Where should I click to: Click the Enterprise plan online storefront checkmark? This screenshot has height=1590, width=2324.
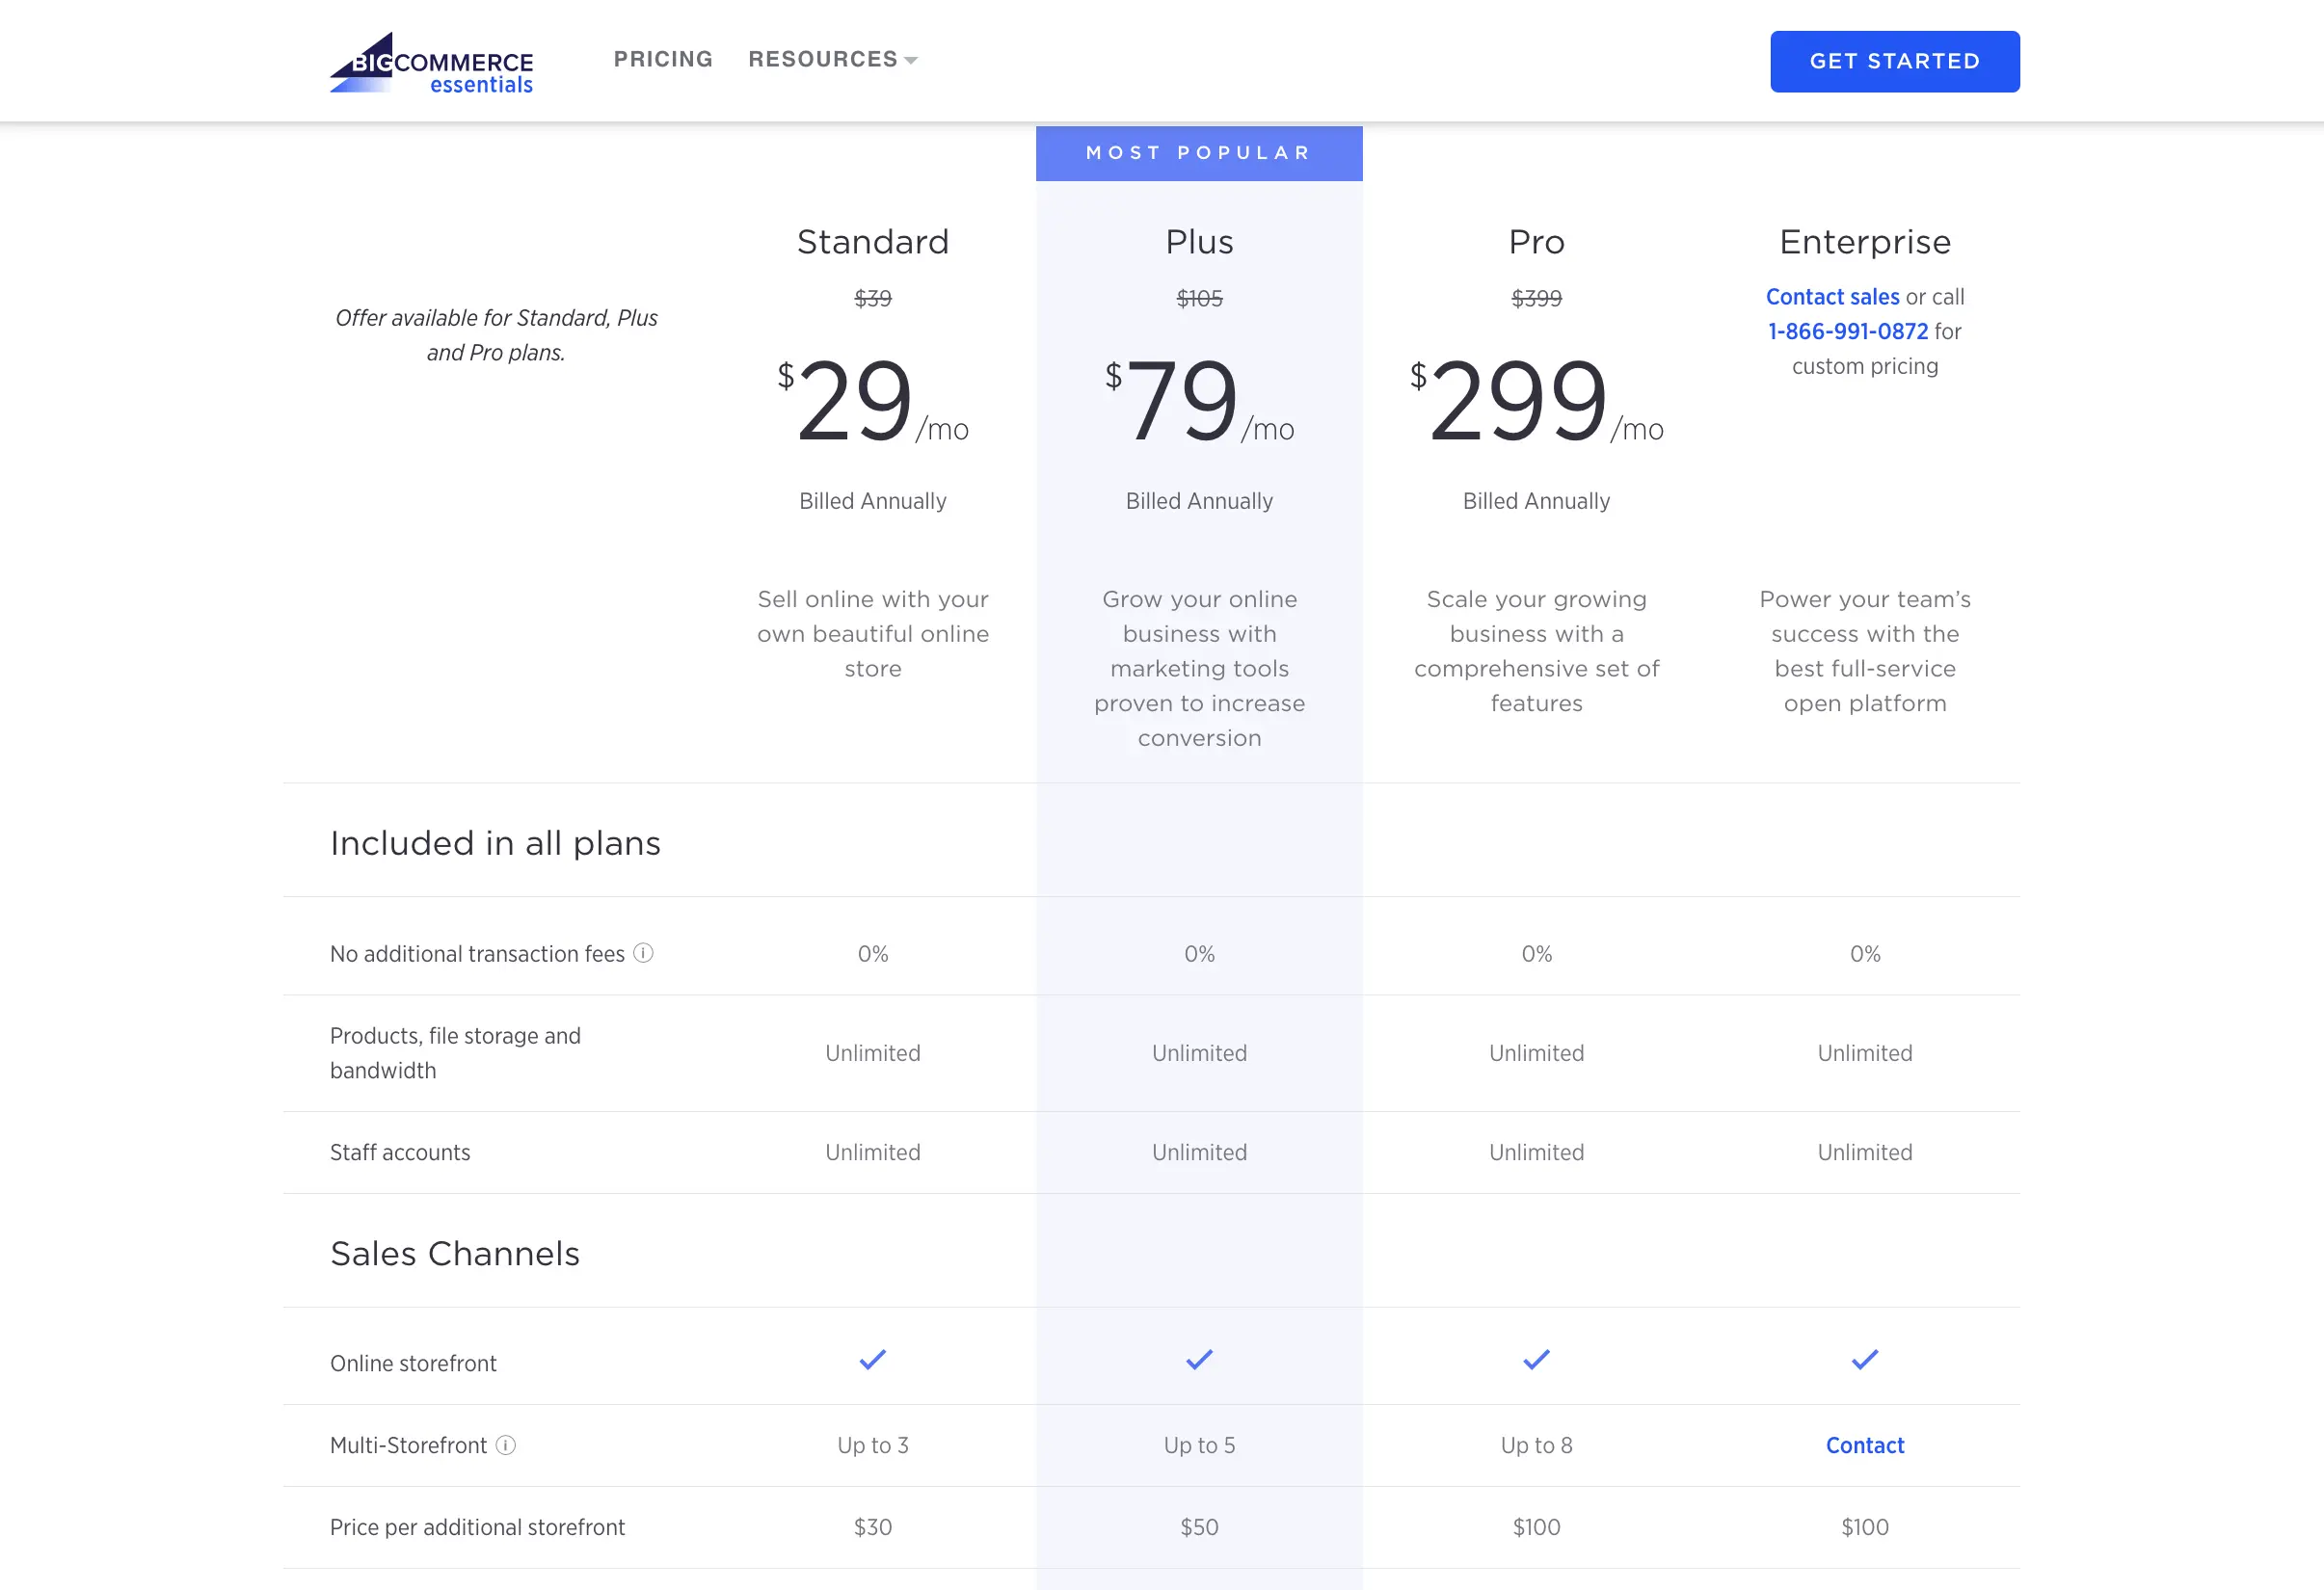[x=1863, y=1360]
